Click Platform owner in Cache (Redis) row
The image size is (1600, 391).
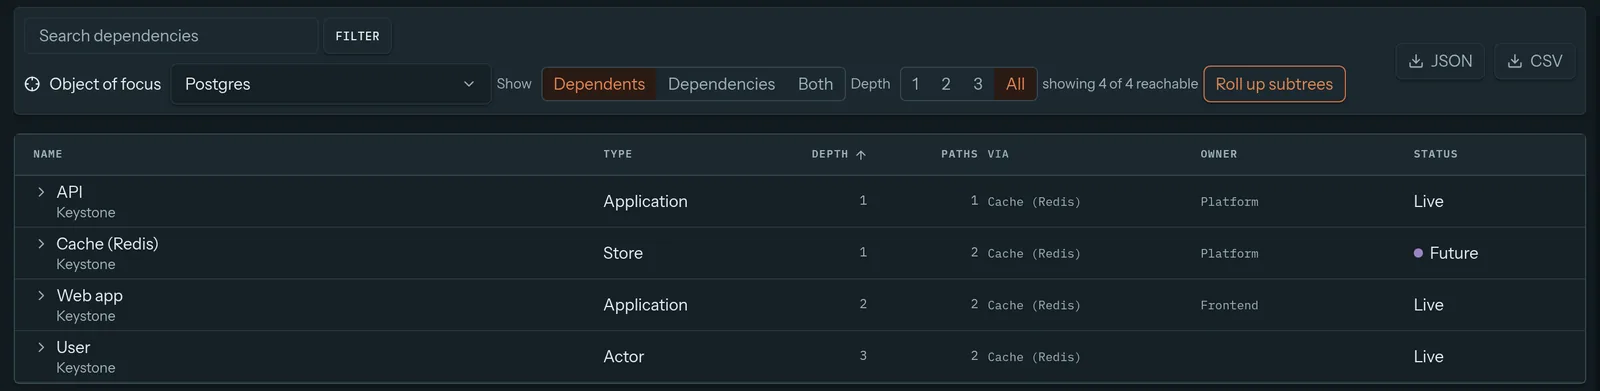point(1229,254)
